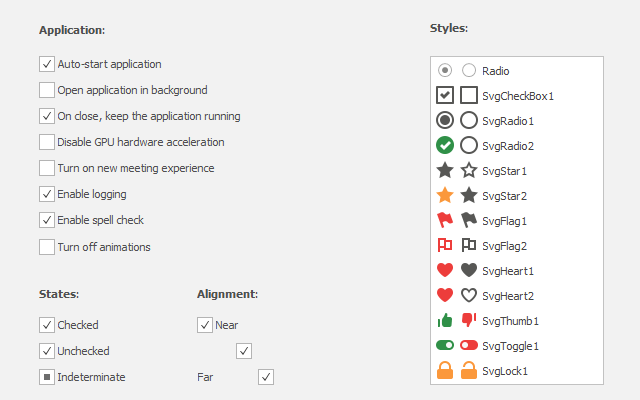This screenshot has height=400, width=640.
Task: Click the outlined star in SvgStar1 row
Action: tap(468, 170)
